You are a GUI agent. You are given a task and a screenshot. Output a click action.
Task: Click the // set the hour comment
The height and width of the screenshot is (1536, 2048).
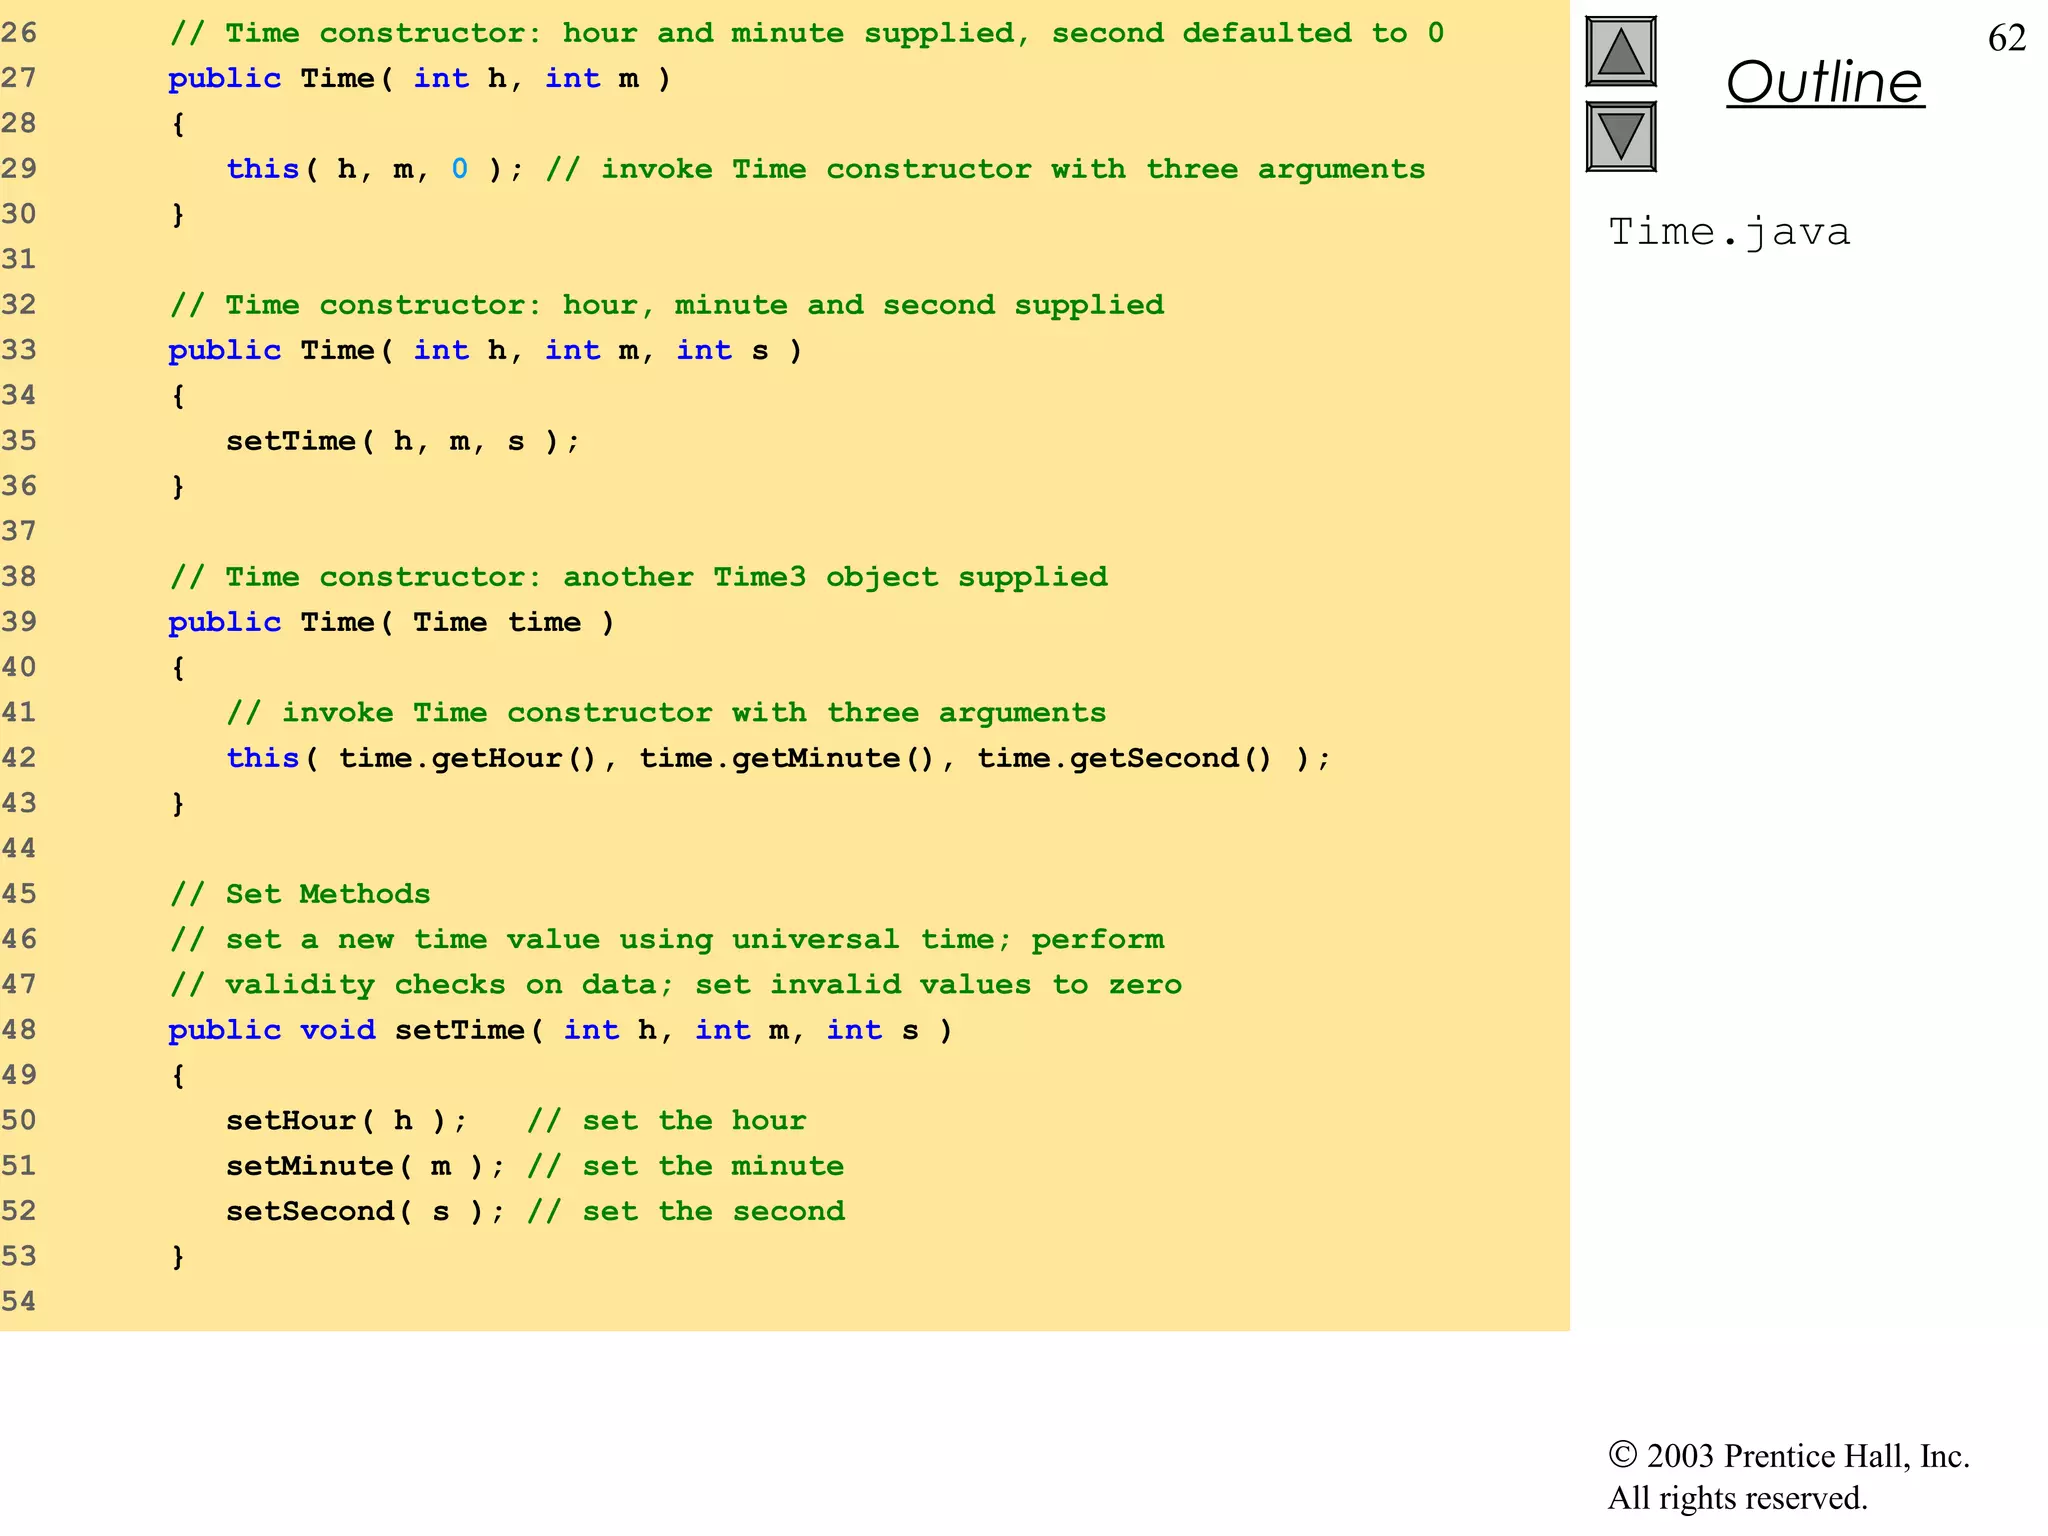tap(667, 1120)
